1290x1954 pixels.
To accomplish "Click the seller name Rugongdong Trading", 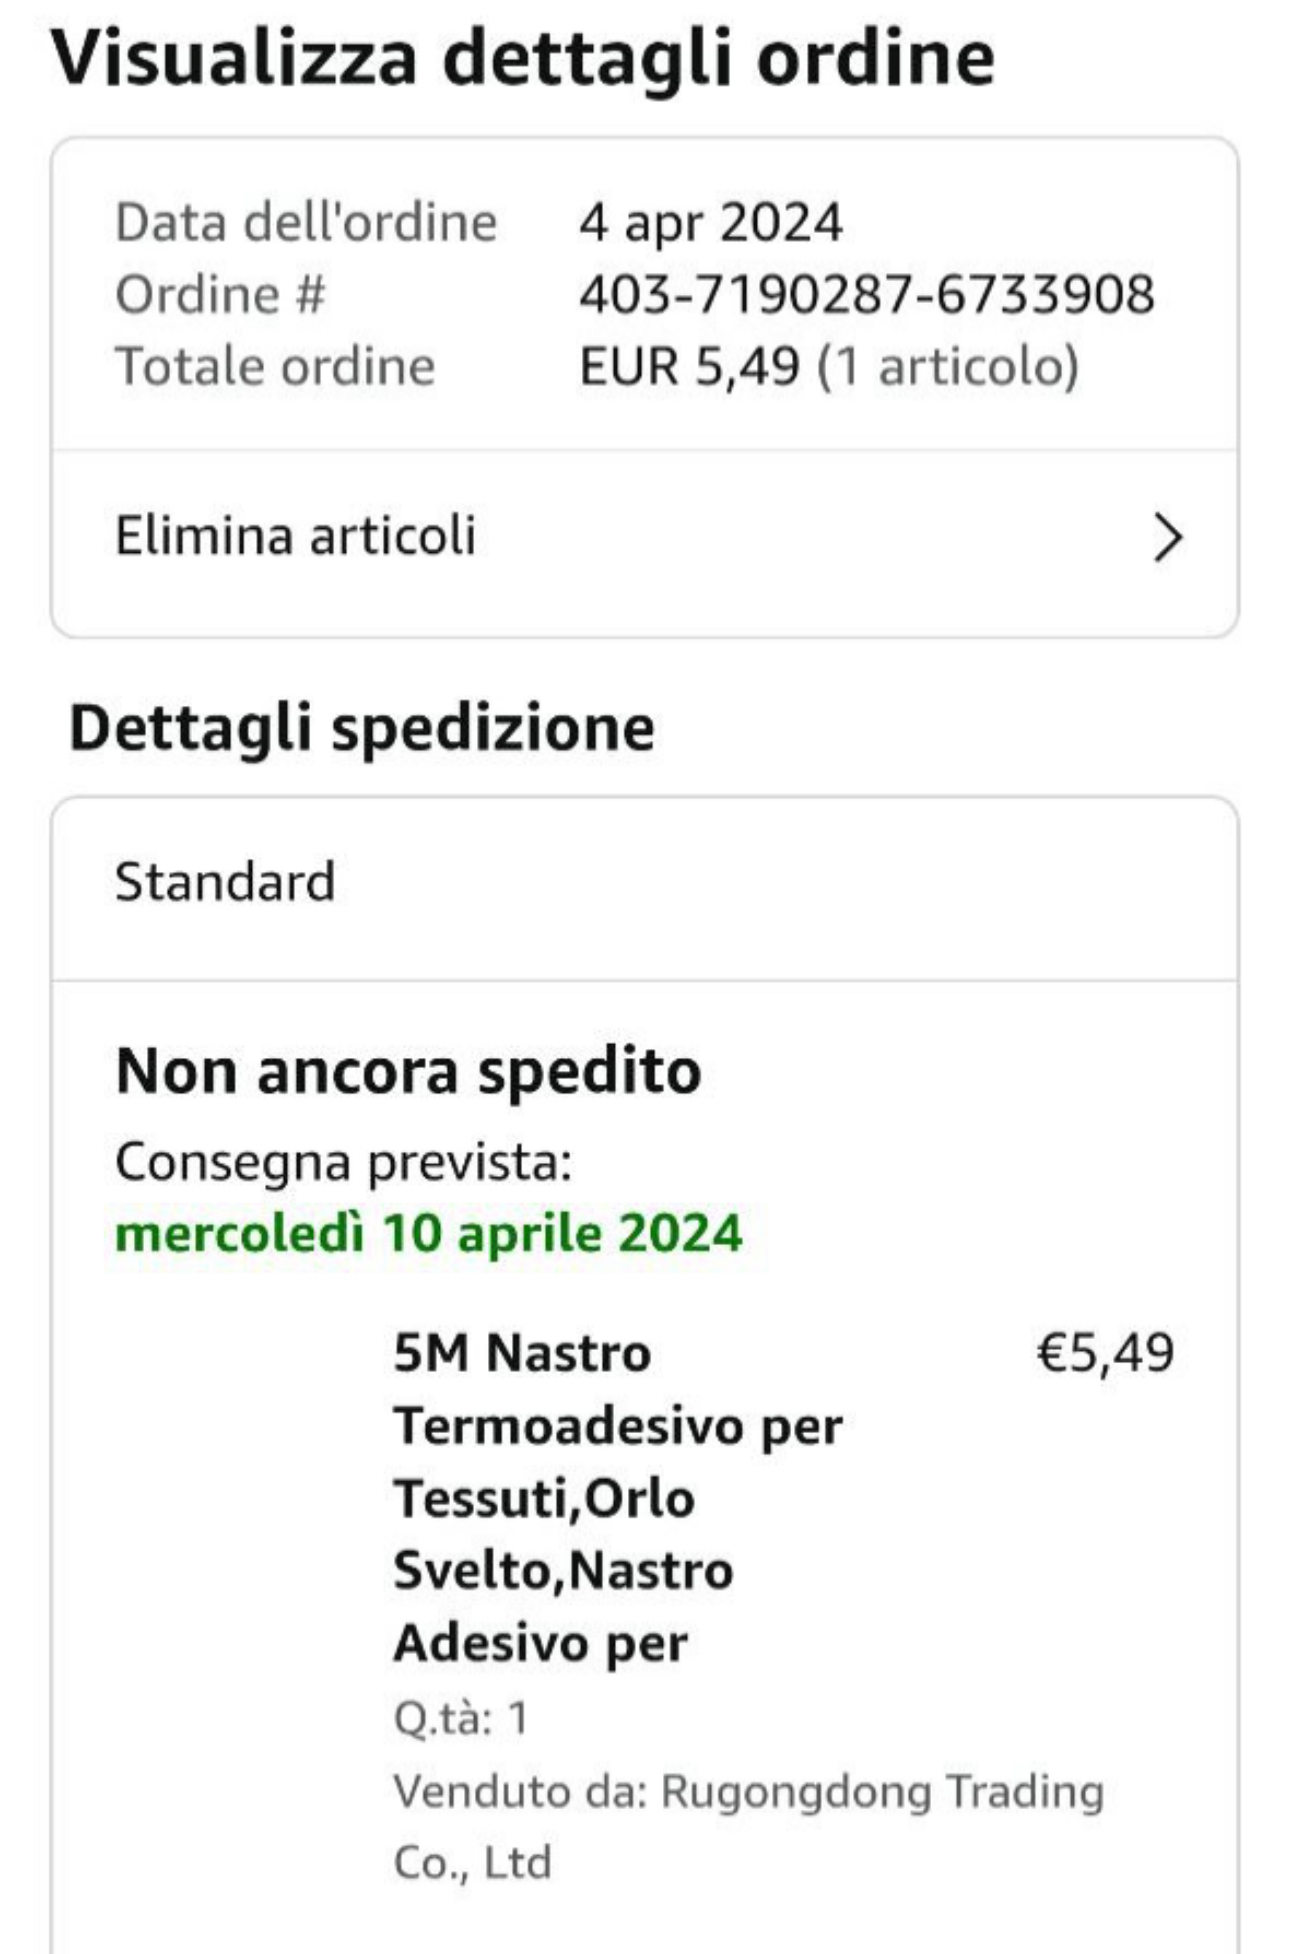I will pos(882,1792).
